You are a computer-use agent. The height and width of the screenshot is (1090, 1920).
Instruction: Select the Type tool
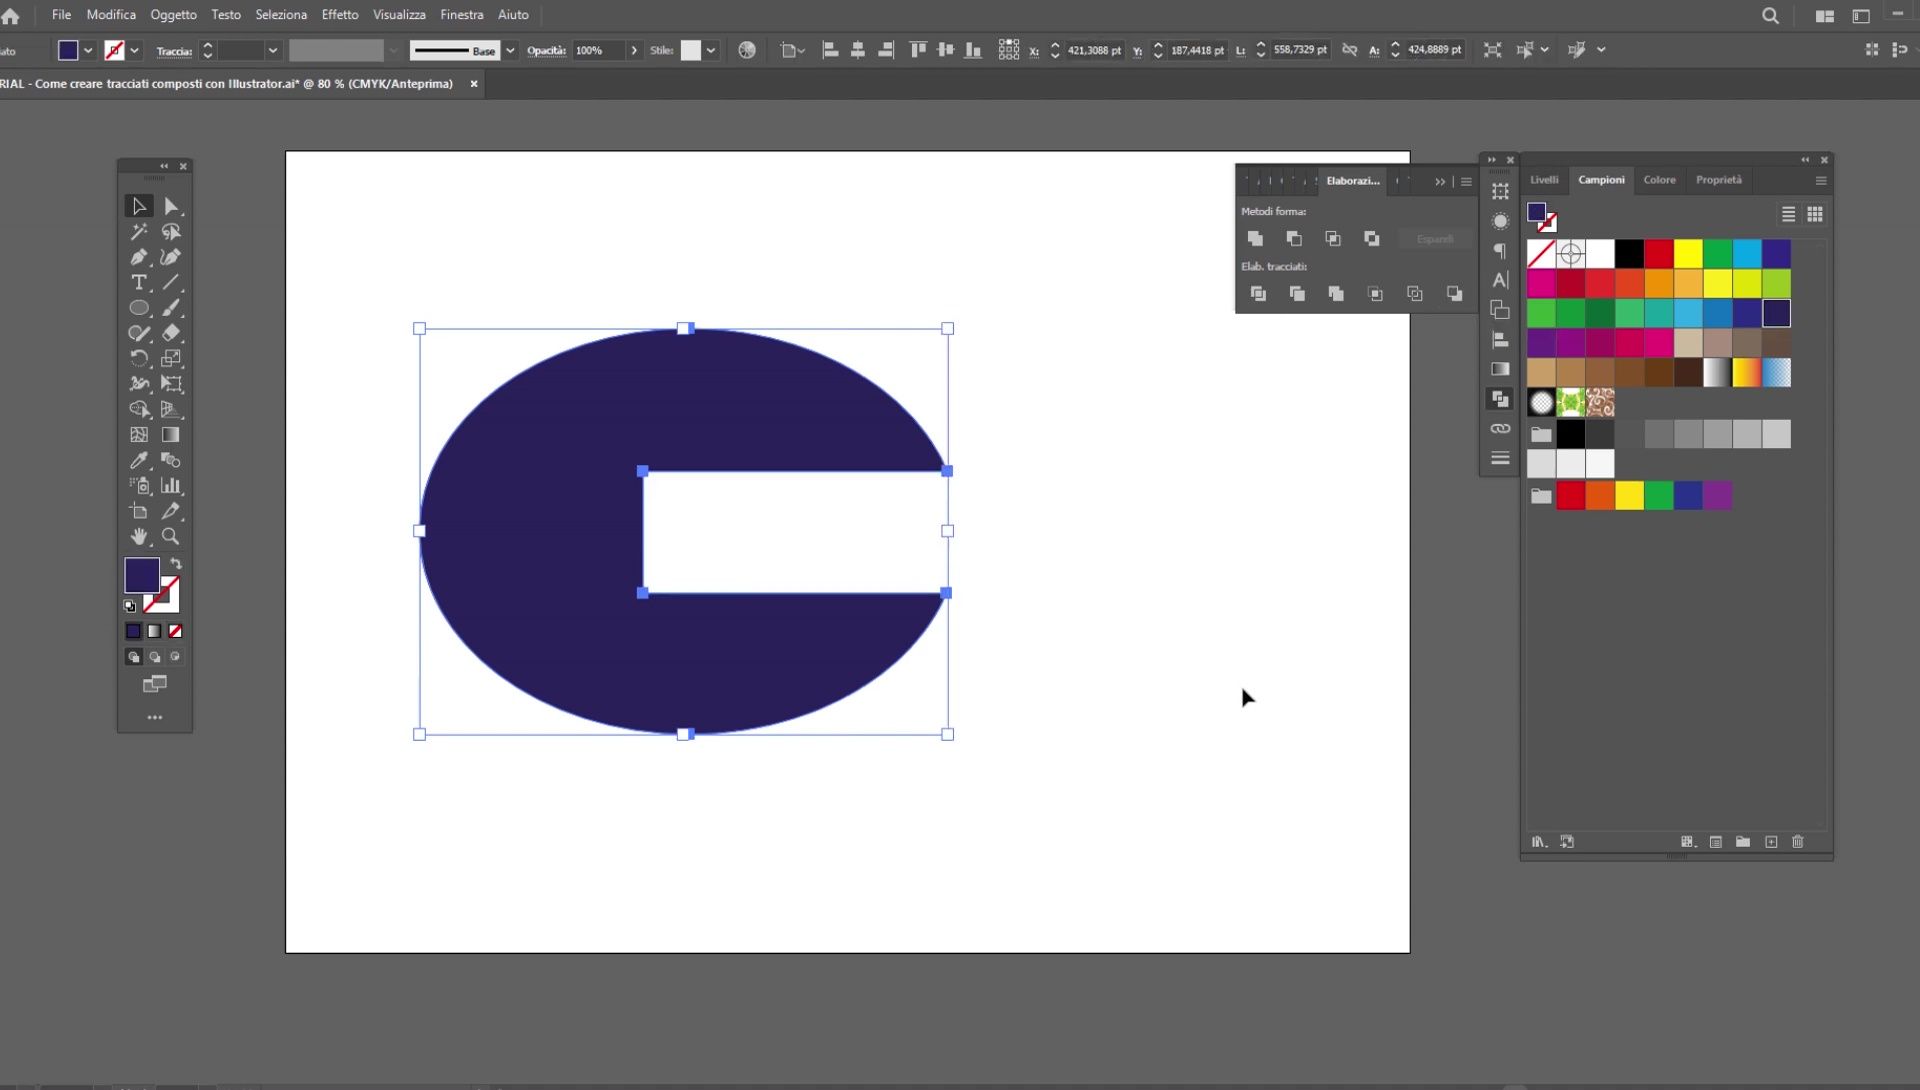[139, 283]
